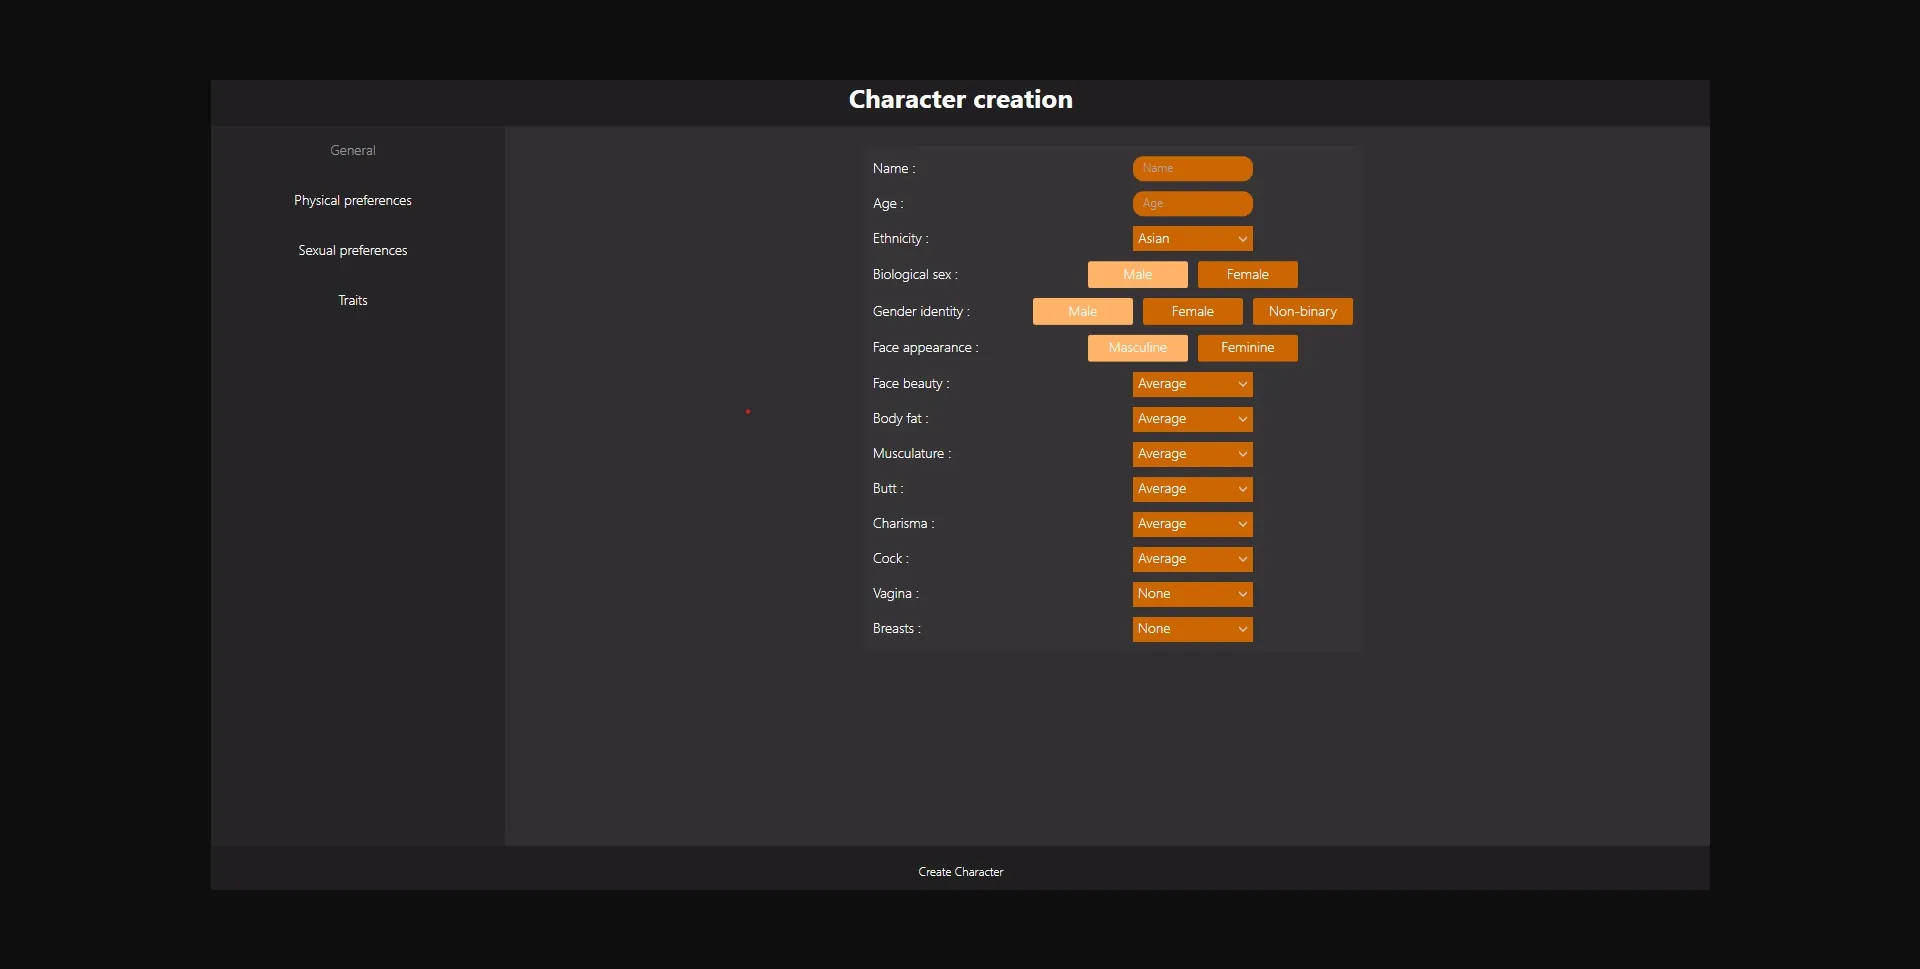
Task: Click the Age input field
Action: click(x=1192, y=204)
